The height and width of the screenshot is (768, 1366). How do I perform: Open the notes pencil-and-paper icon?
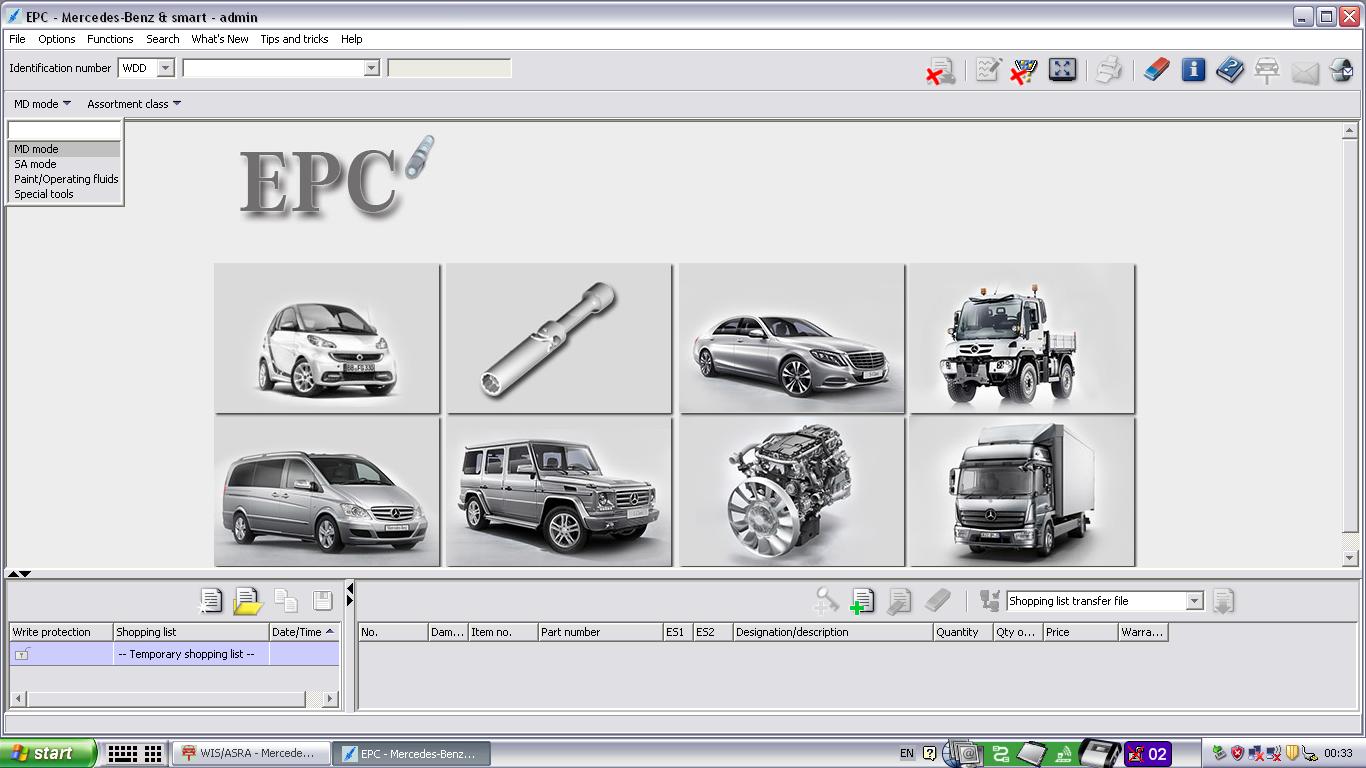988,70
